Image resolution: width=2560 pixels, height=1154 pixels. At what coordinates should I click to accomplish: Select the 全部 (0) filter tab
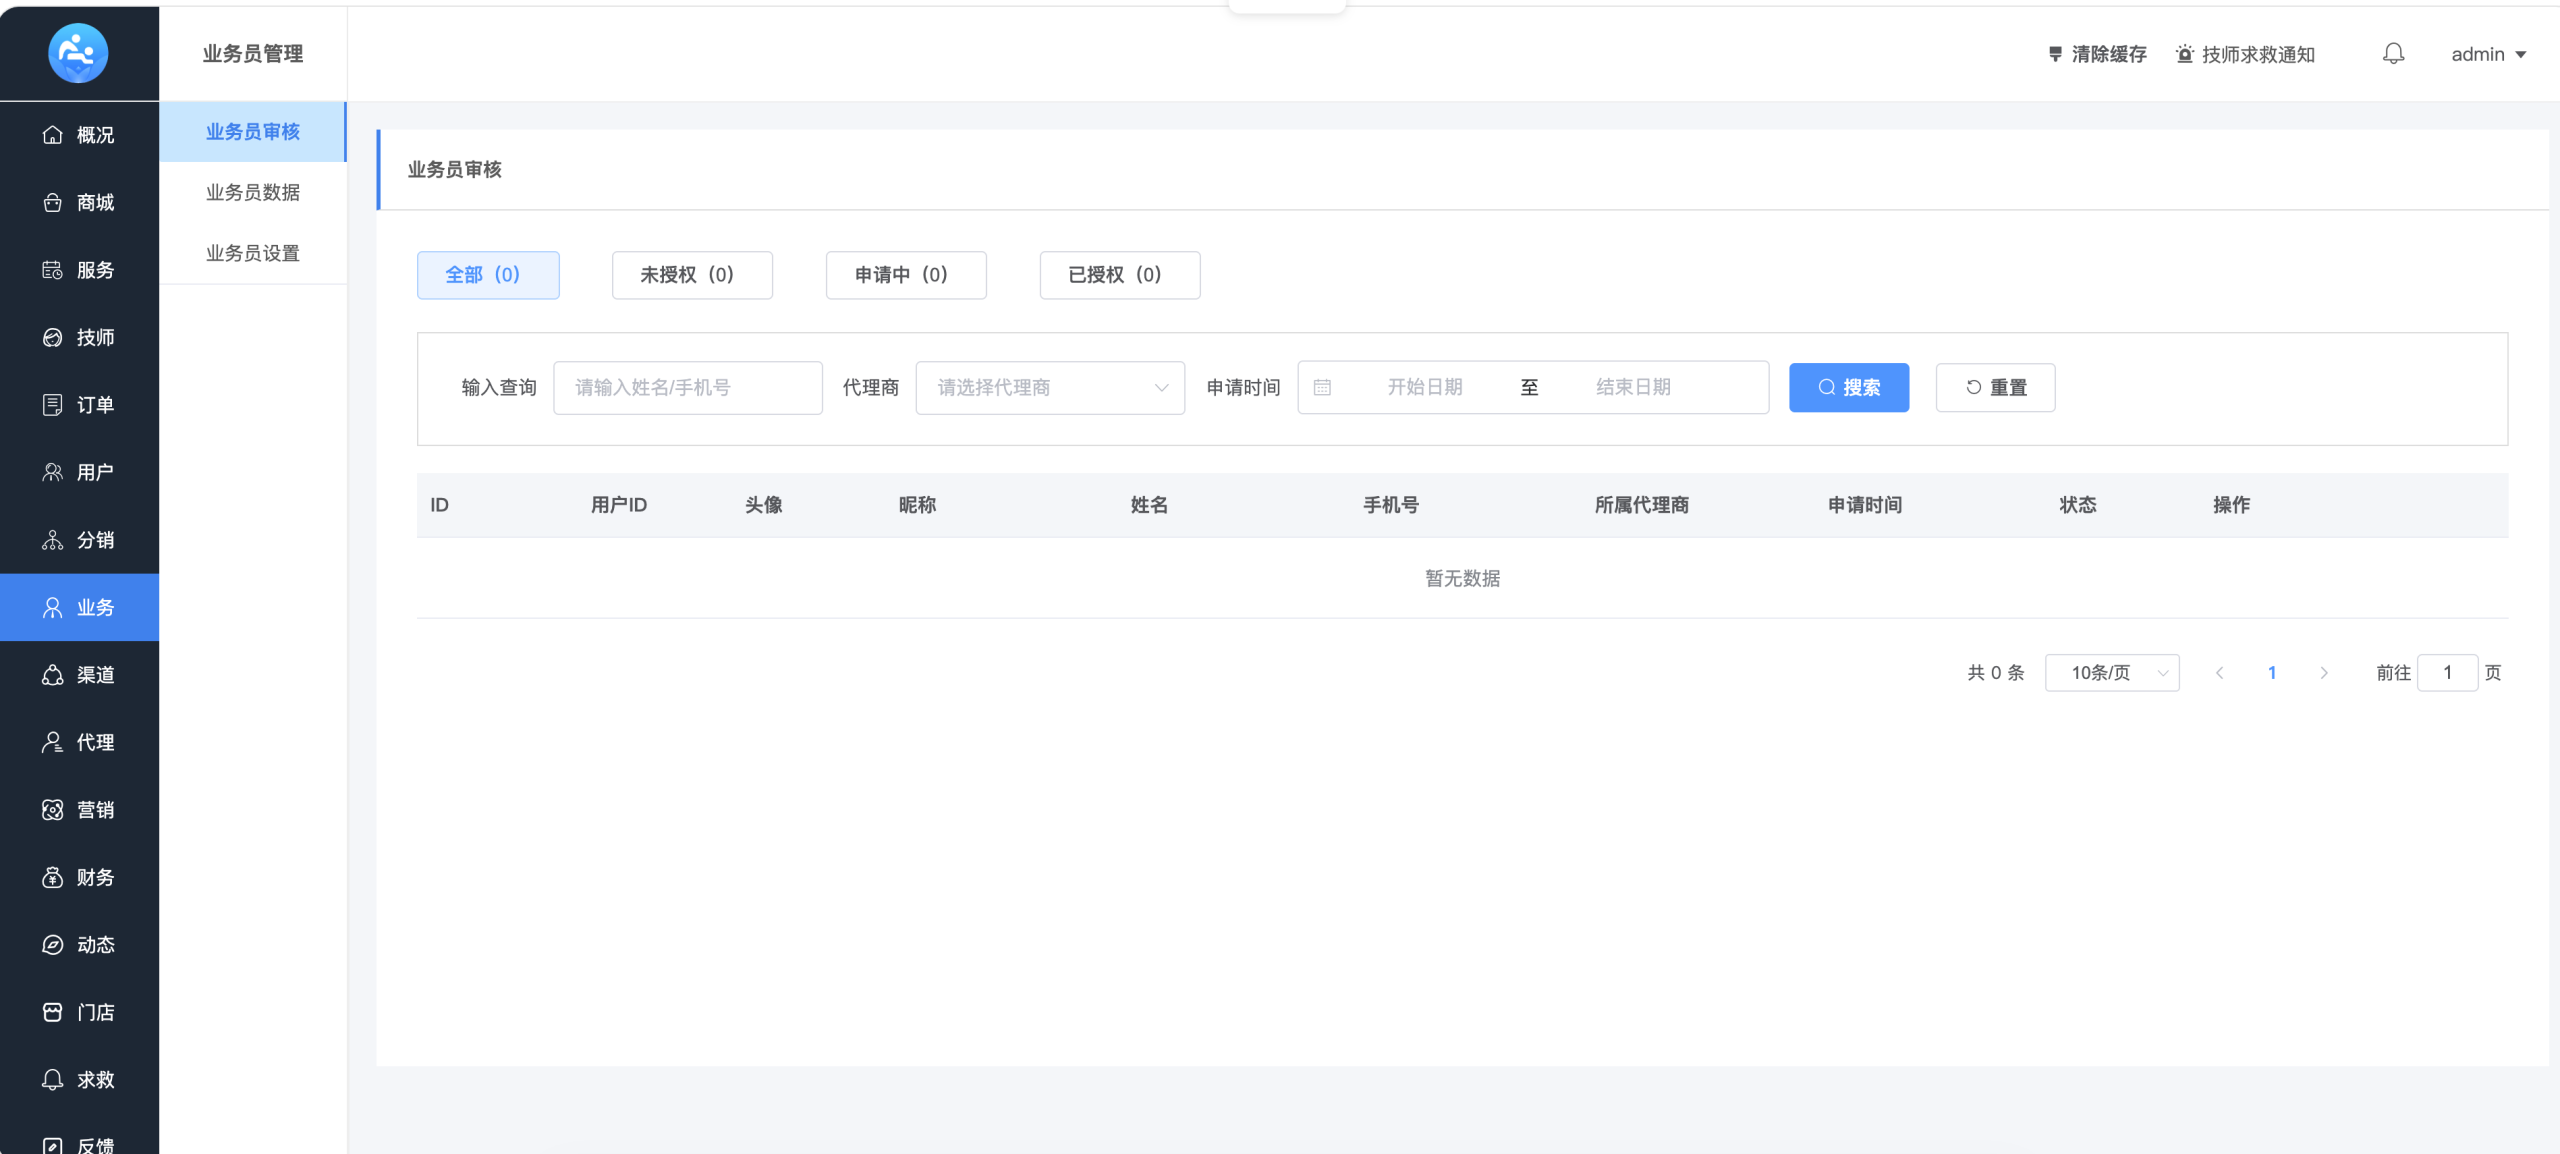click(x=488, y=275)
